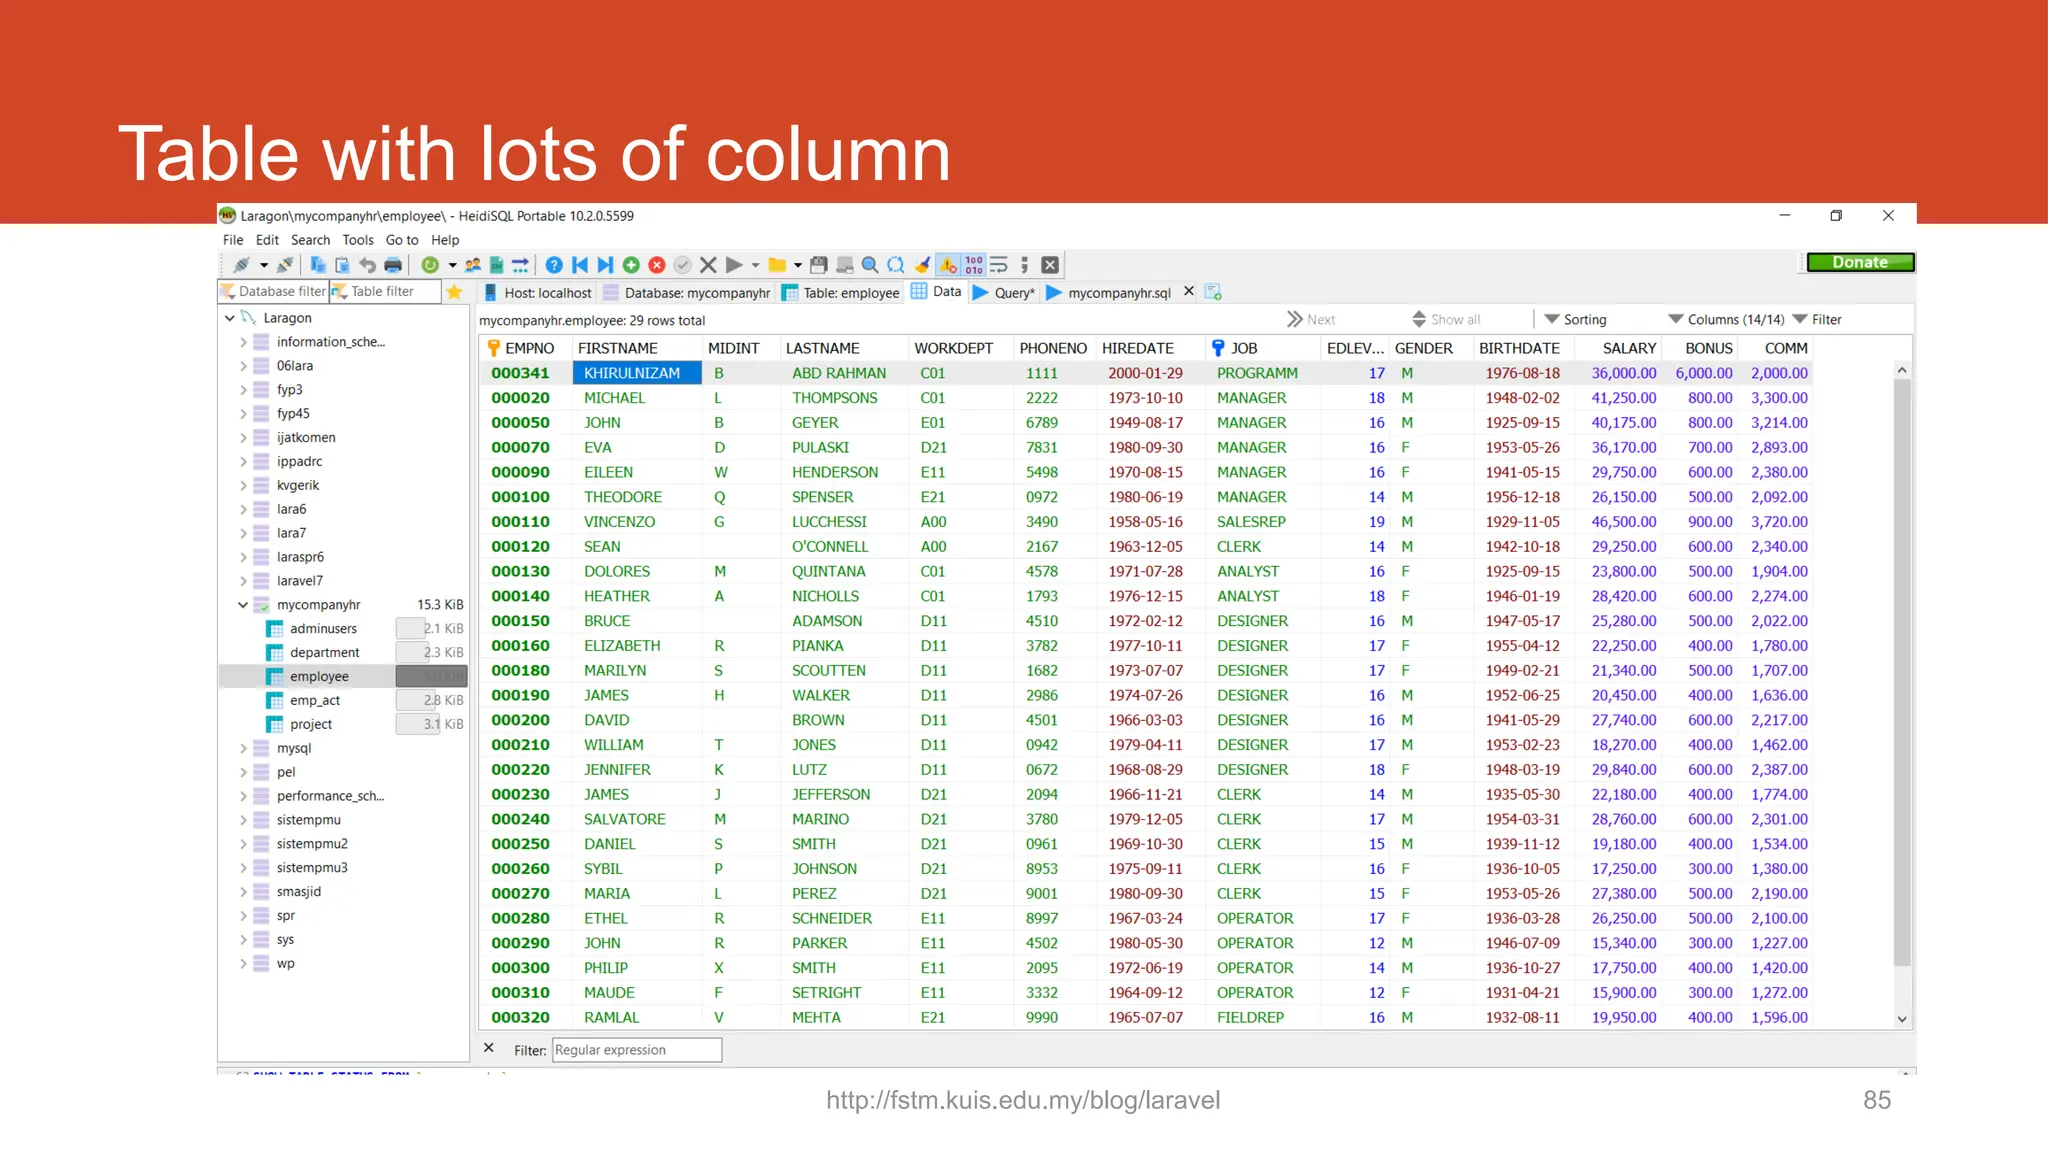This screenshot has height=1152, width=2048.
Task: Collapse the mycompanyhr database node
Action: (x=243, y=605)
